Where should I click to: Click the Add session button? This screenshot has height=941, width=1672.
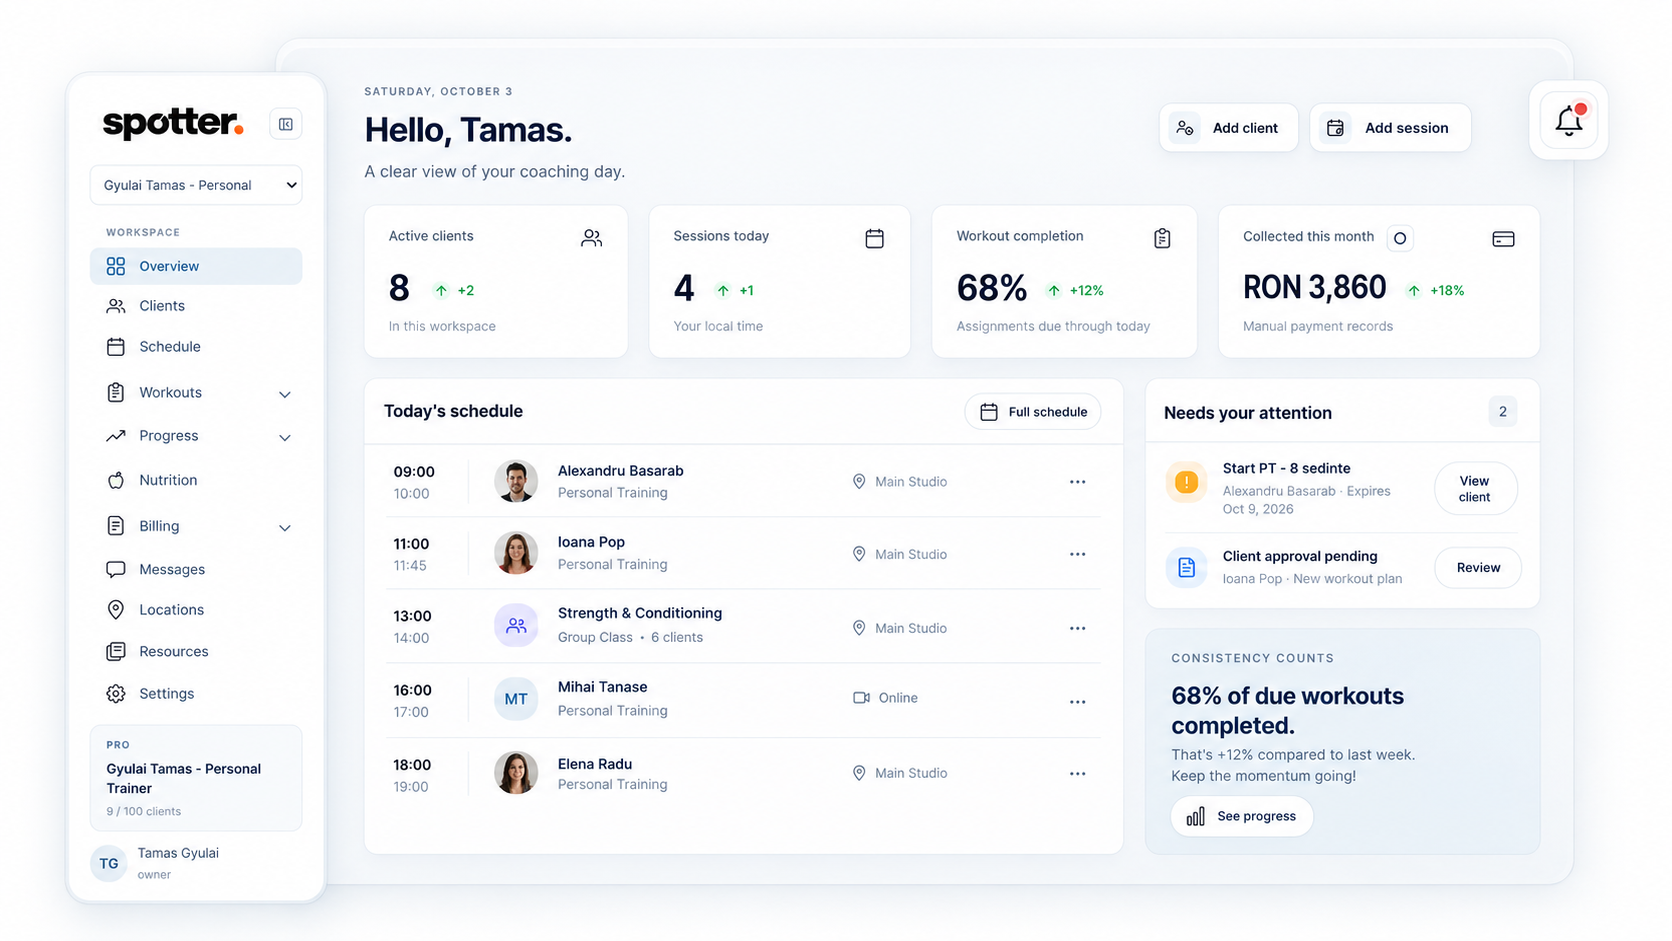click(1390, 128)
